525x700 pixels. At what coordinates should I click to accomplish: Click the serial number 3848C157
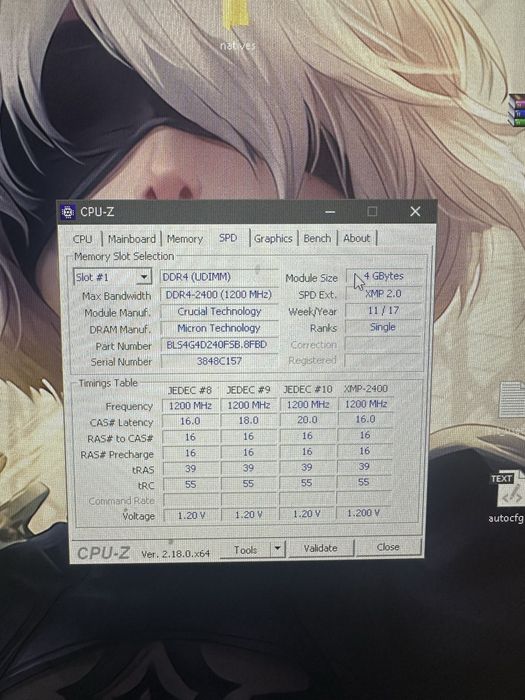219,361
